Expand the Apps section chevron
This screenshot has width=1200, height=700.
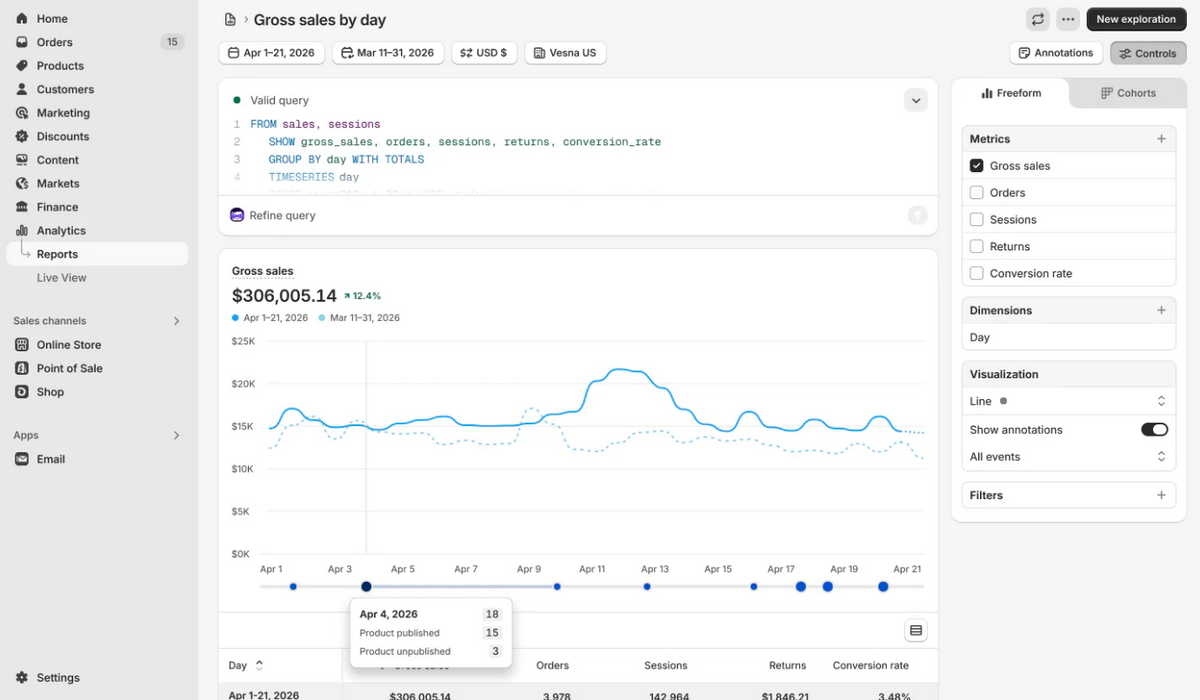177,436
